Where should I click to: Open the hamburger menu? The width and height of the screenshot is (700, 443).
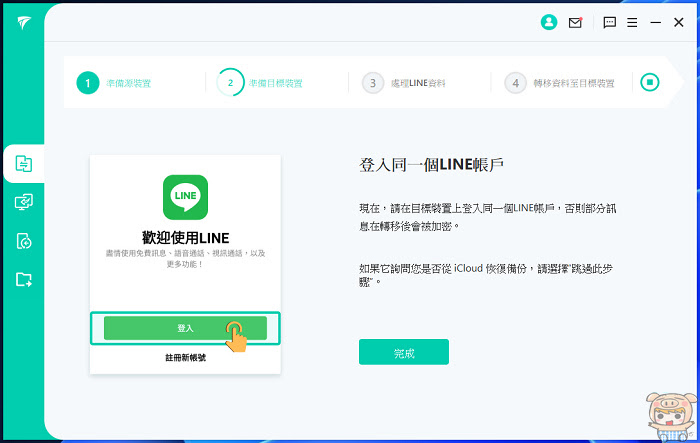632,22
